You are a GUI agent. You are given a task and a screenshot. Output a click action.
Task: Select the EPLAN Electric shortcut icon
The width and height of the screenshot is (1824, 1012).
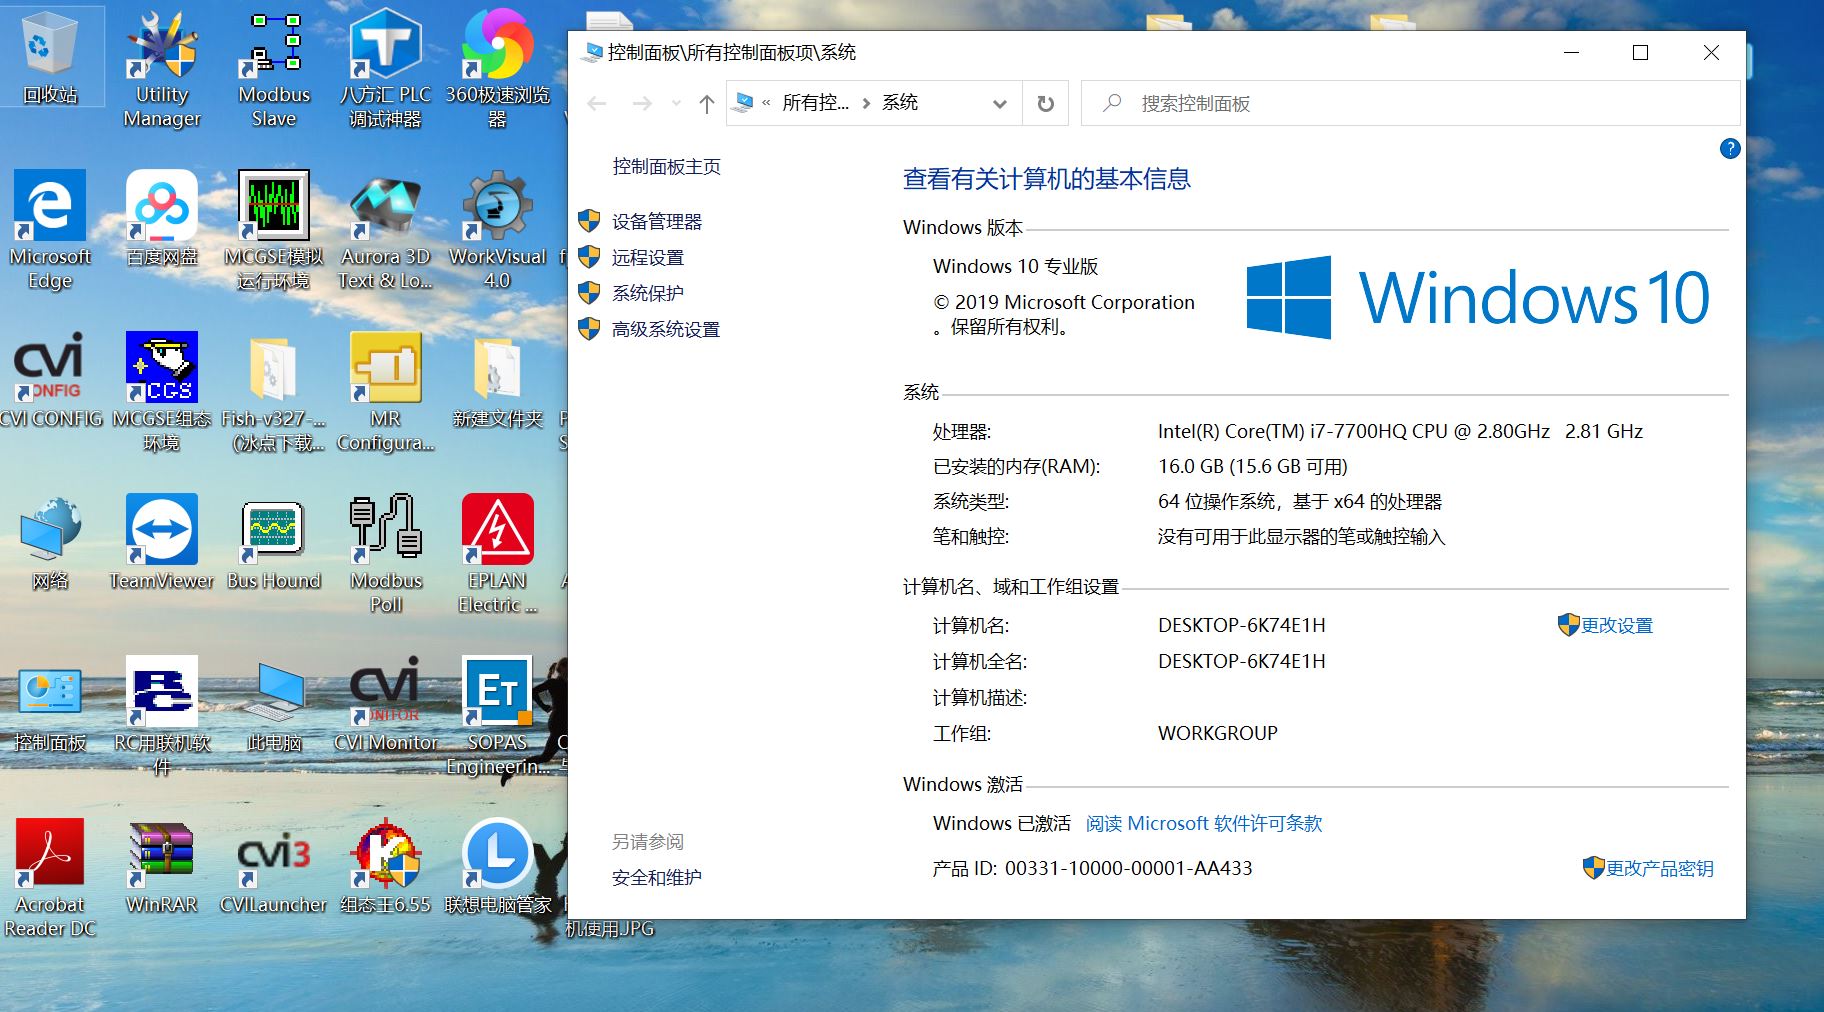[x=497, y=532]
